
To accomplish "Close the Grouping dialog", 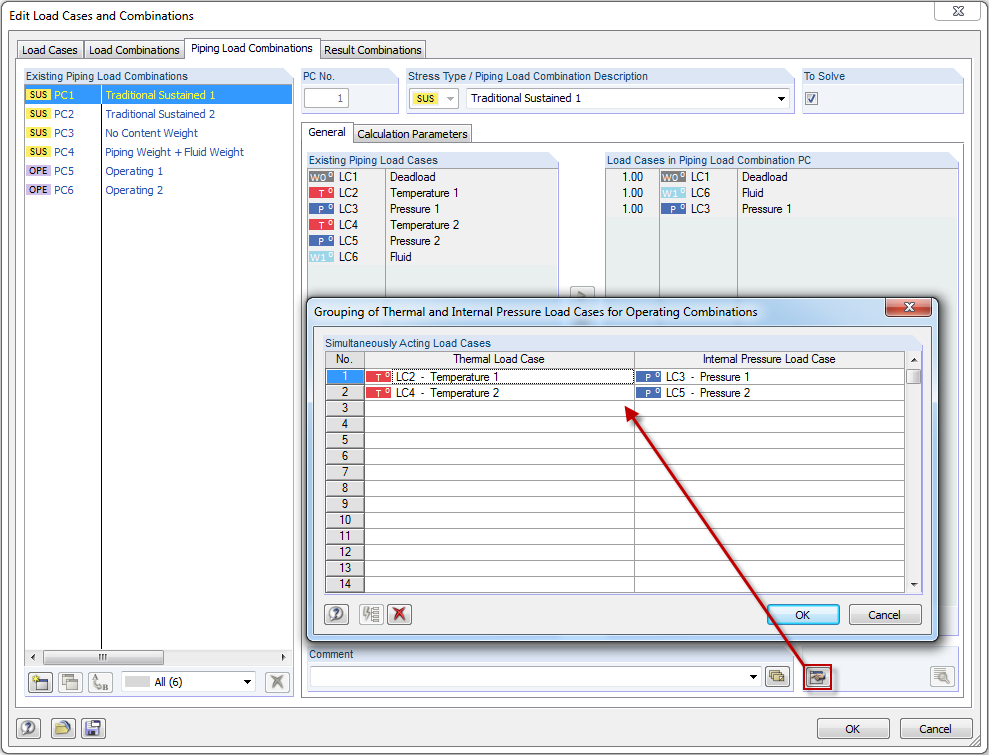I will tap(908, 307).
